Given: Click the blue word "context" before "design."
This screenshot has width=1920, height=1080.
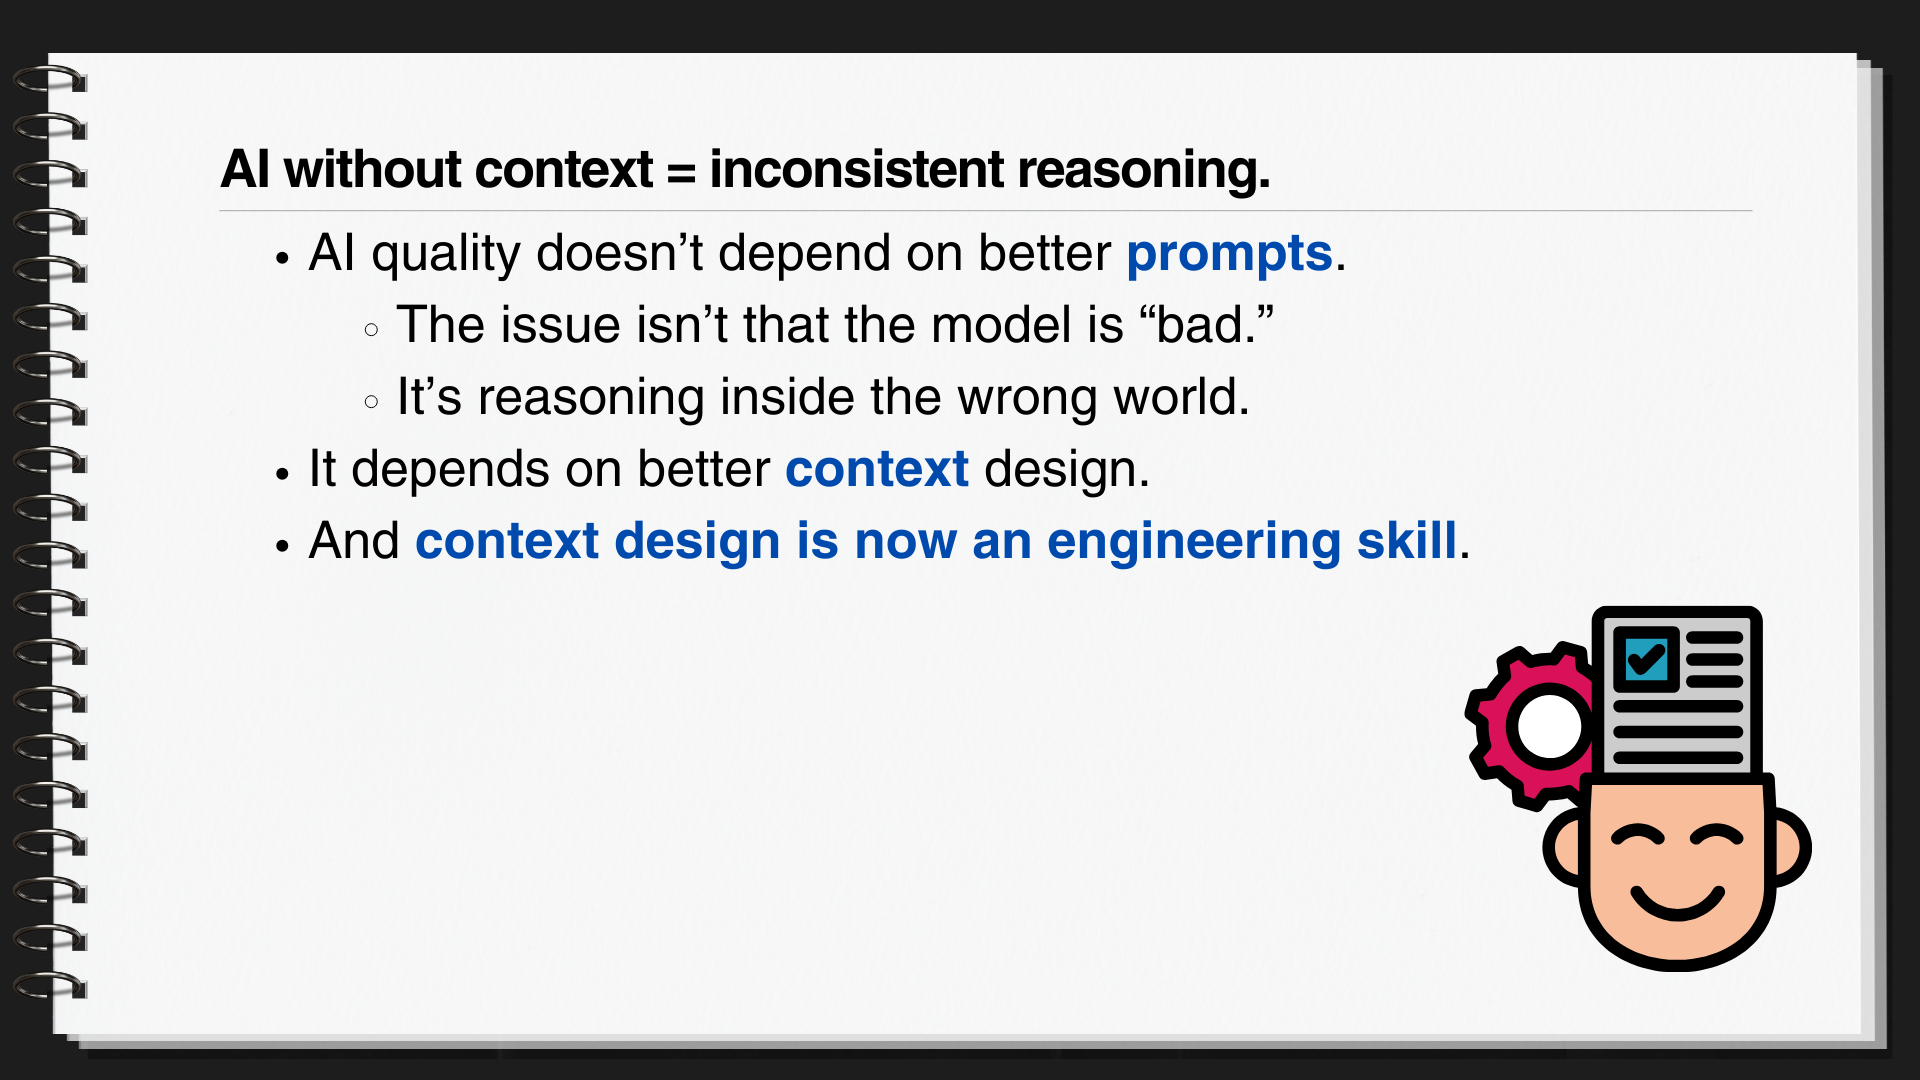Looking at the screenshot, I should [x=876, y=469].
